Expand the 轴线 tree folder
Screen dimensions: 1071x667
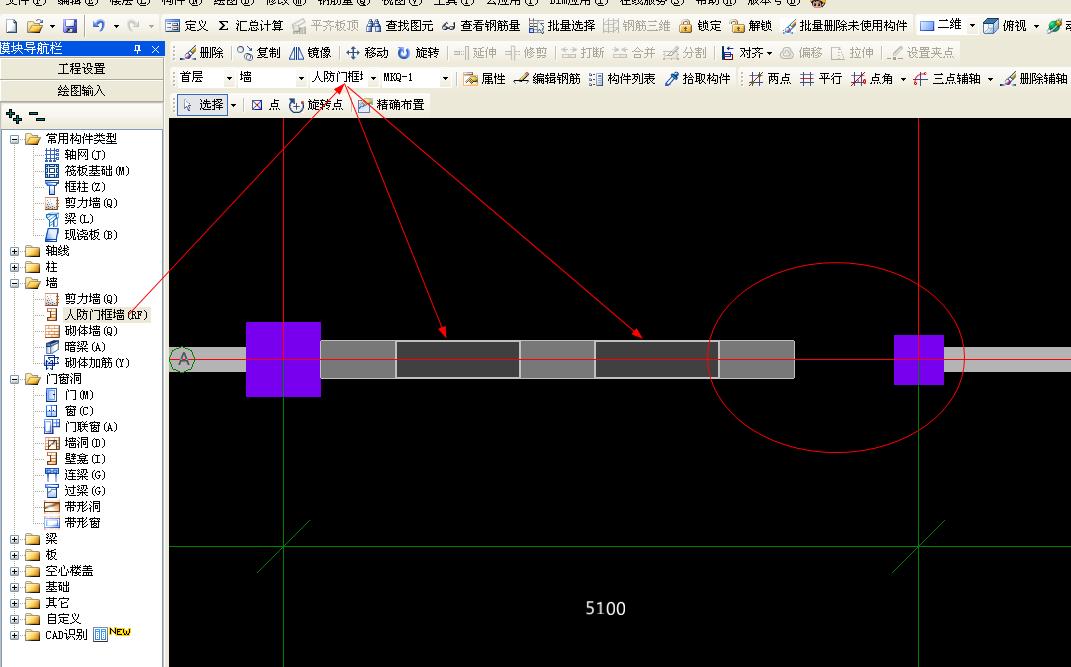(x=14, y=251)
